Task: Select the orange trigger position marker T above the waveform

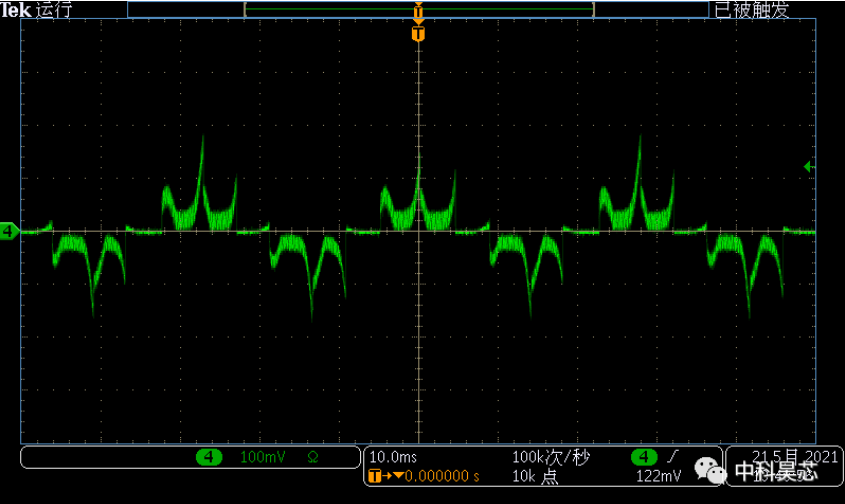Action: (418, 33)
